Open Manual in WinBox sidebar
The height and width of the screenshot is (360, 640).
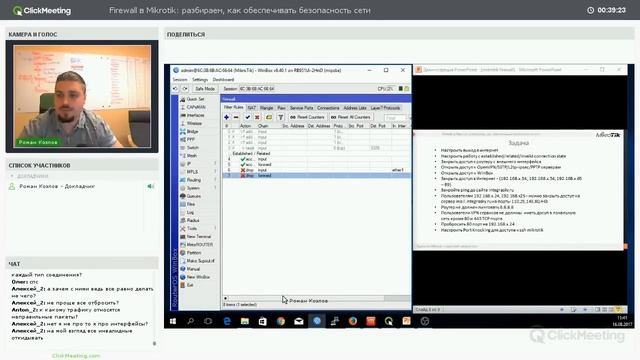click(190, 269)
